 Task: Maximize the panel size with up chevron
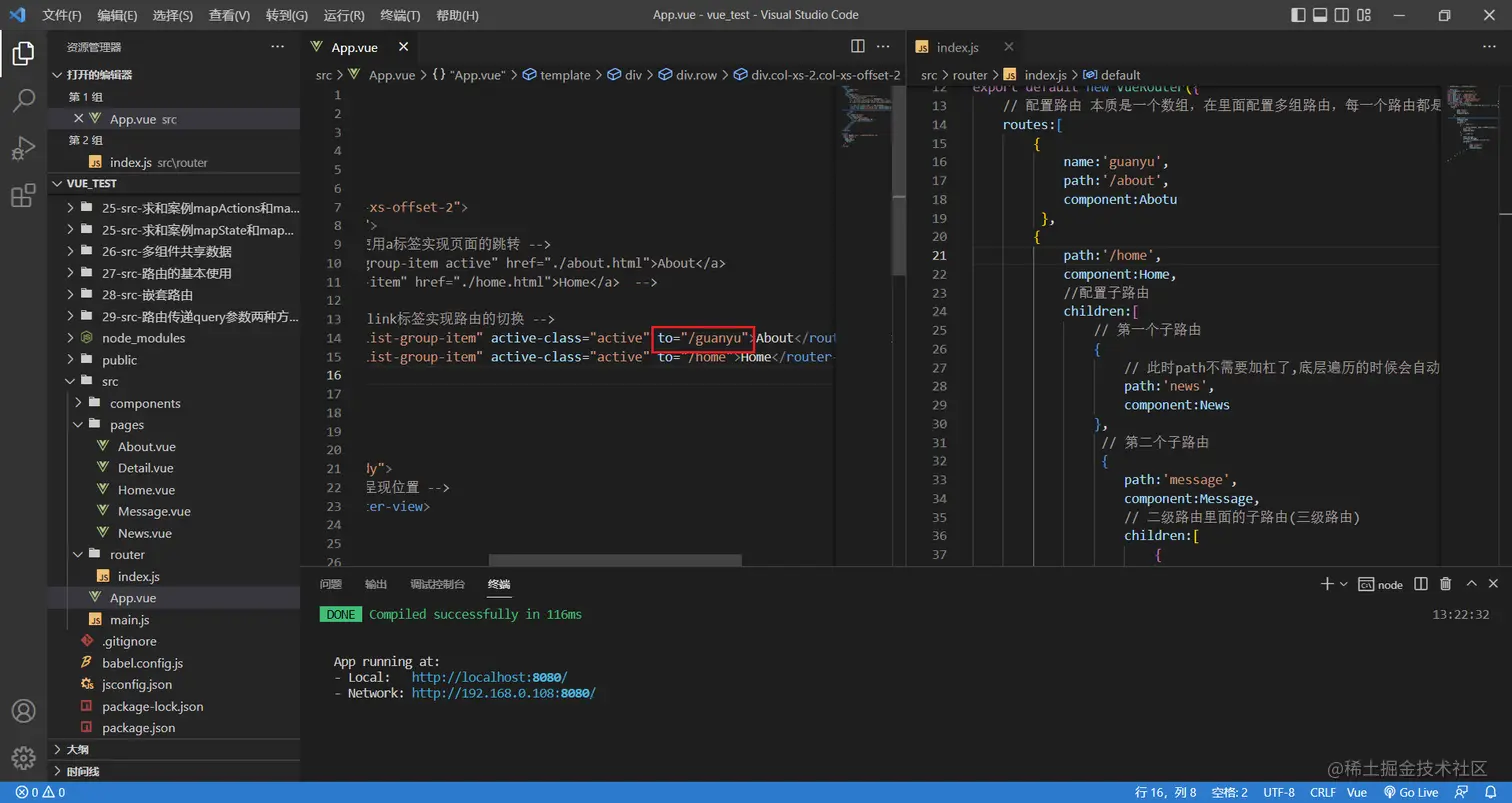(1471, 584)
